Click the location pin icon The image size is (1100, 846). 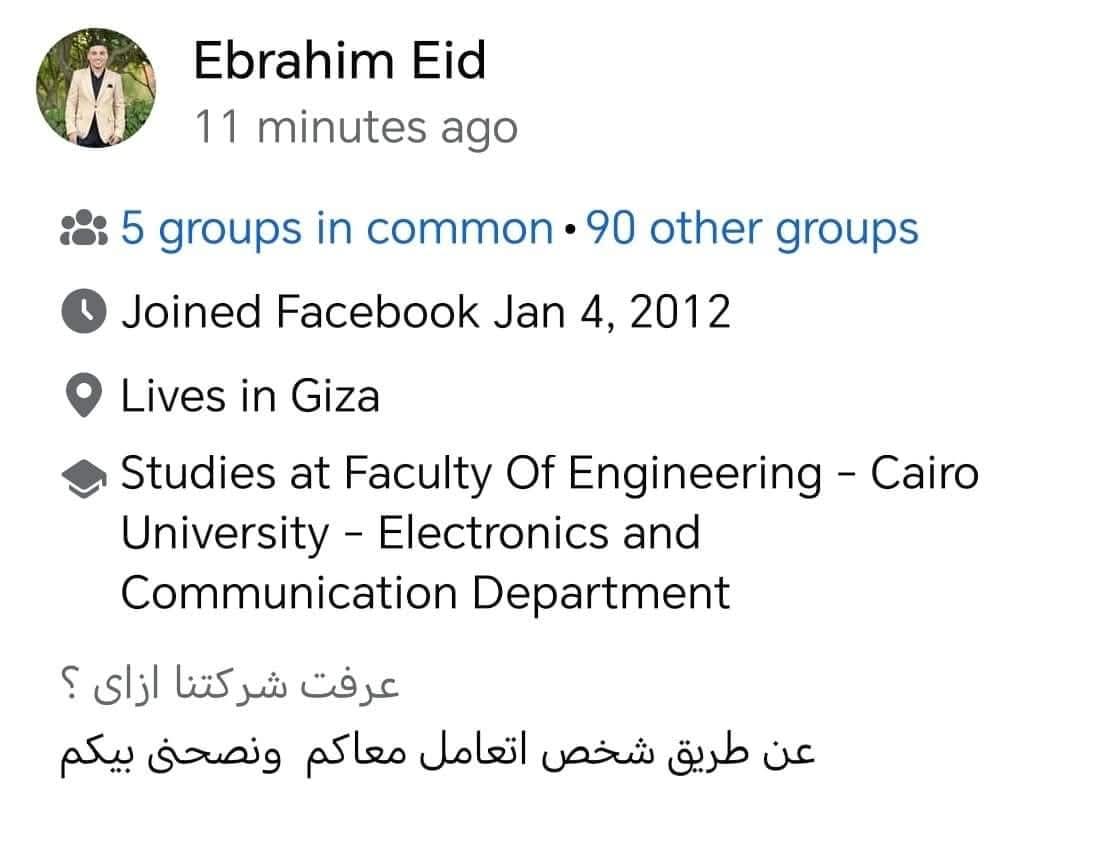(84, 397)
